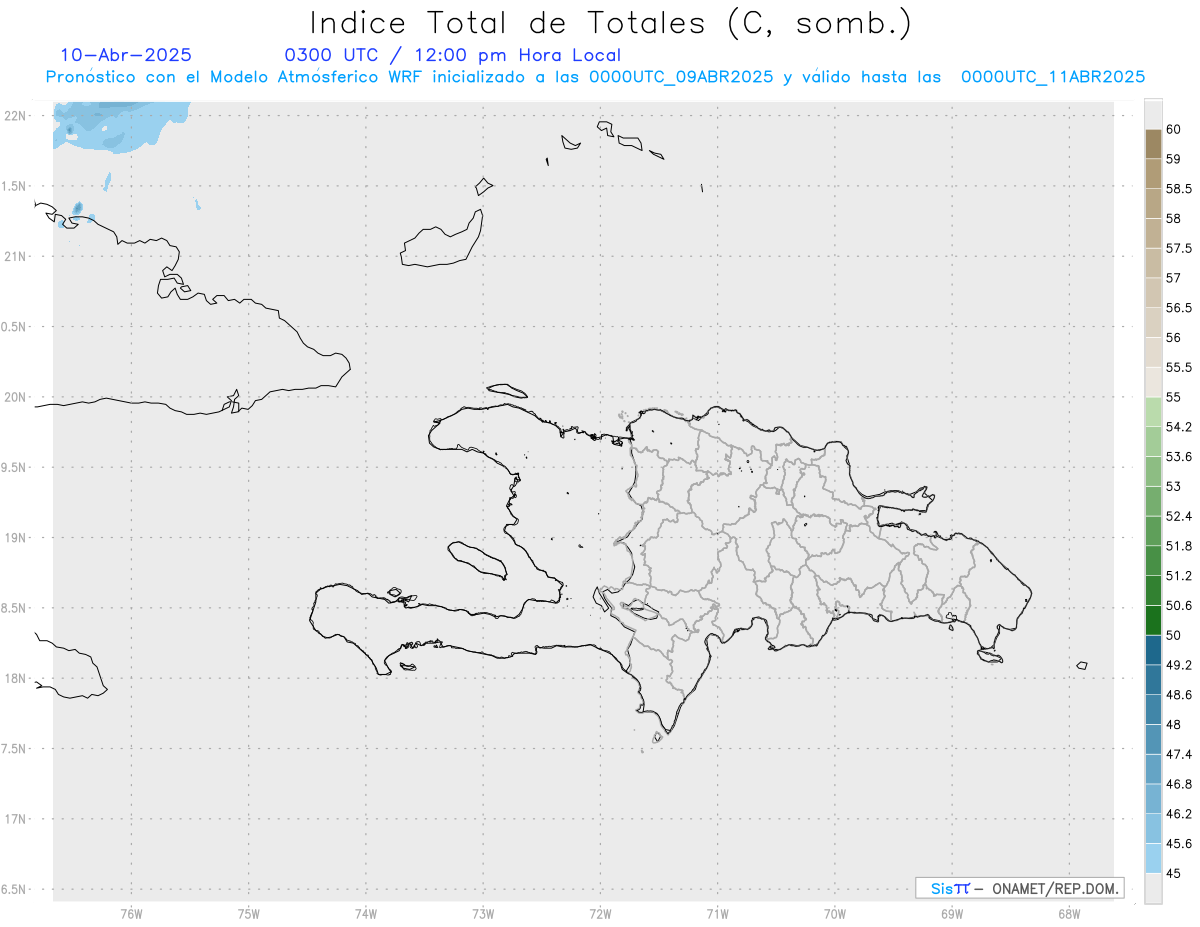Click the colorbar label '48.6'
The height and width of the screenshot is (927, 1200).
(1178, 694)
